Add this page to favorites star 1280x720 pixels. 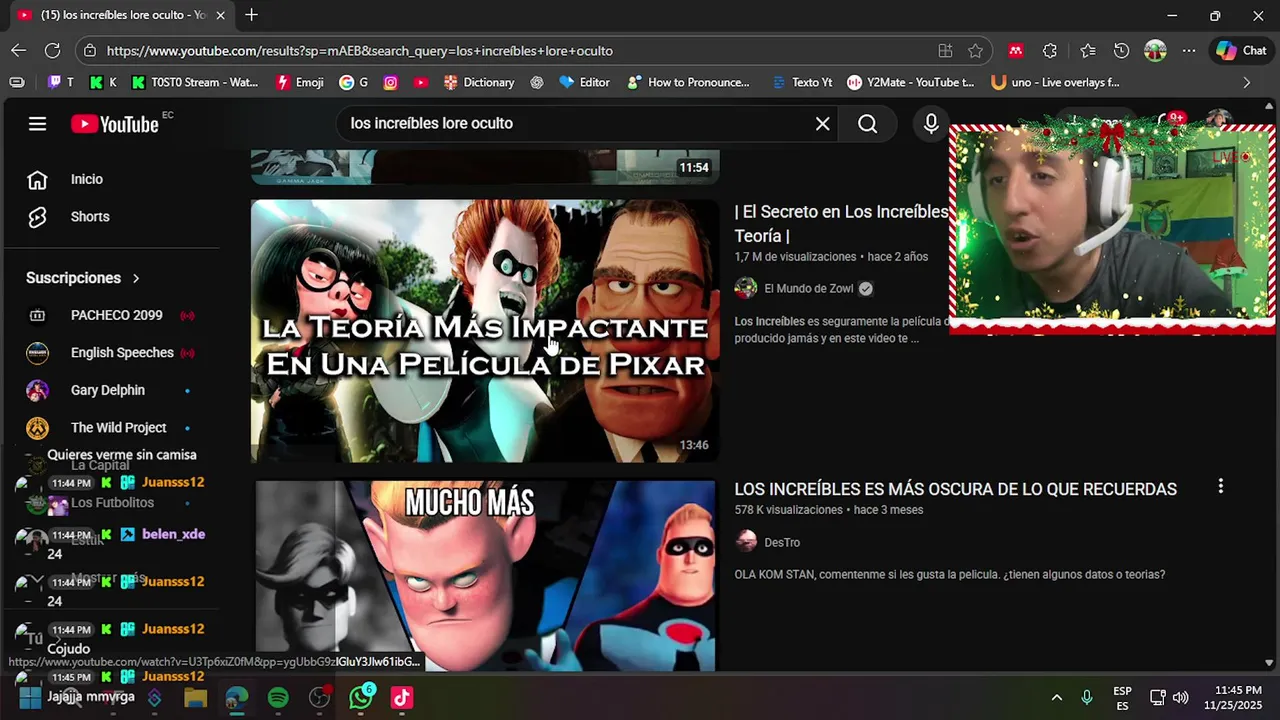tap(975, 50)
